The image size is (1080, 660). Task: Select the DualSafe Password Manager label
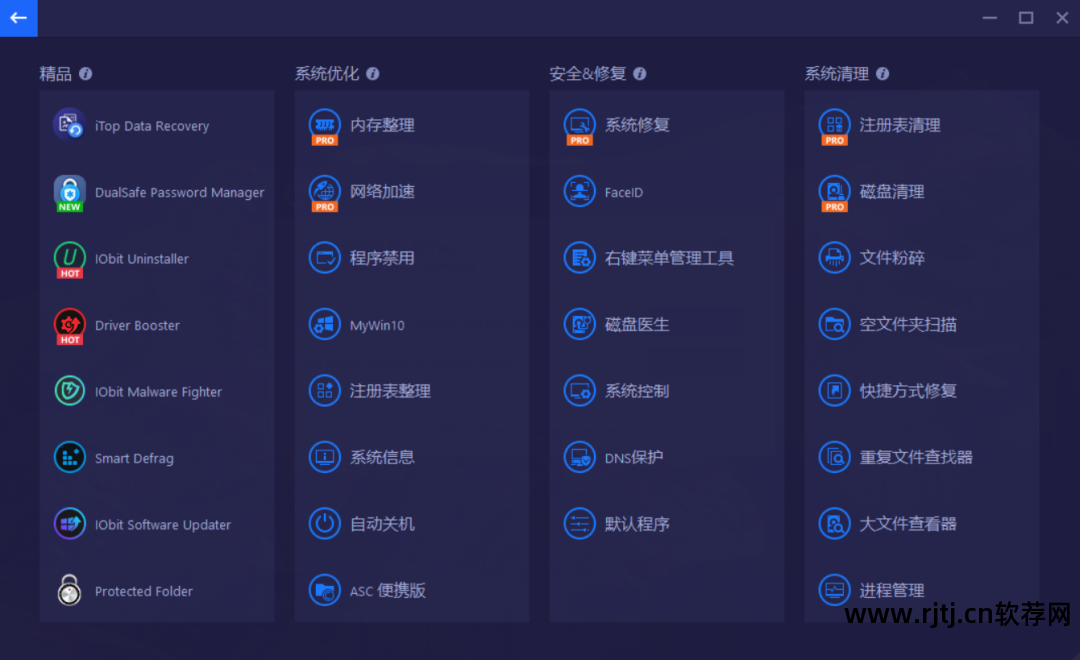tap(179, 193)
